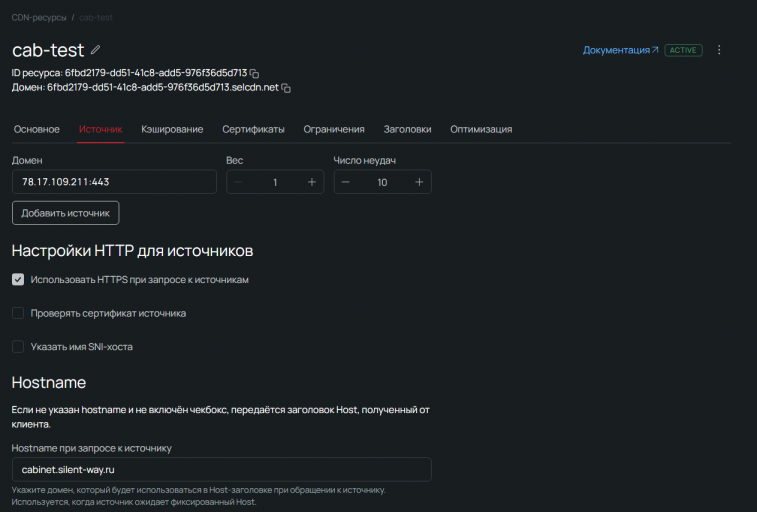757x512 pixels.
Task: Open the three-dot more options menu
Action: (719, 50)
